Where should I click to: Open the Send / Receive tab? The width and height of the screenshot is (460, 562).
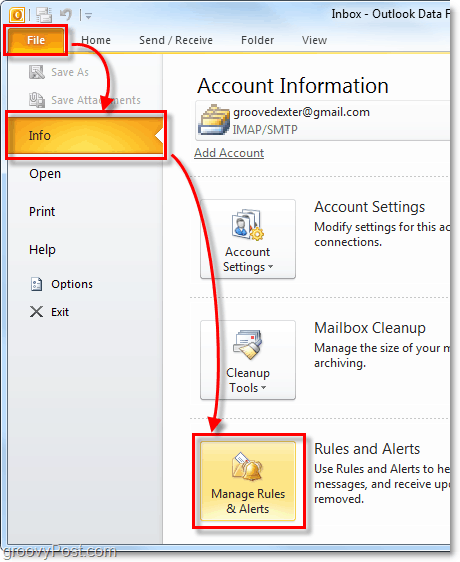click(176, 40)
